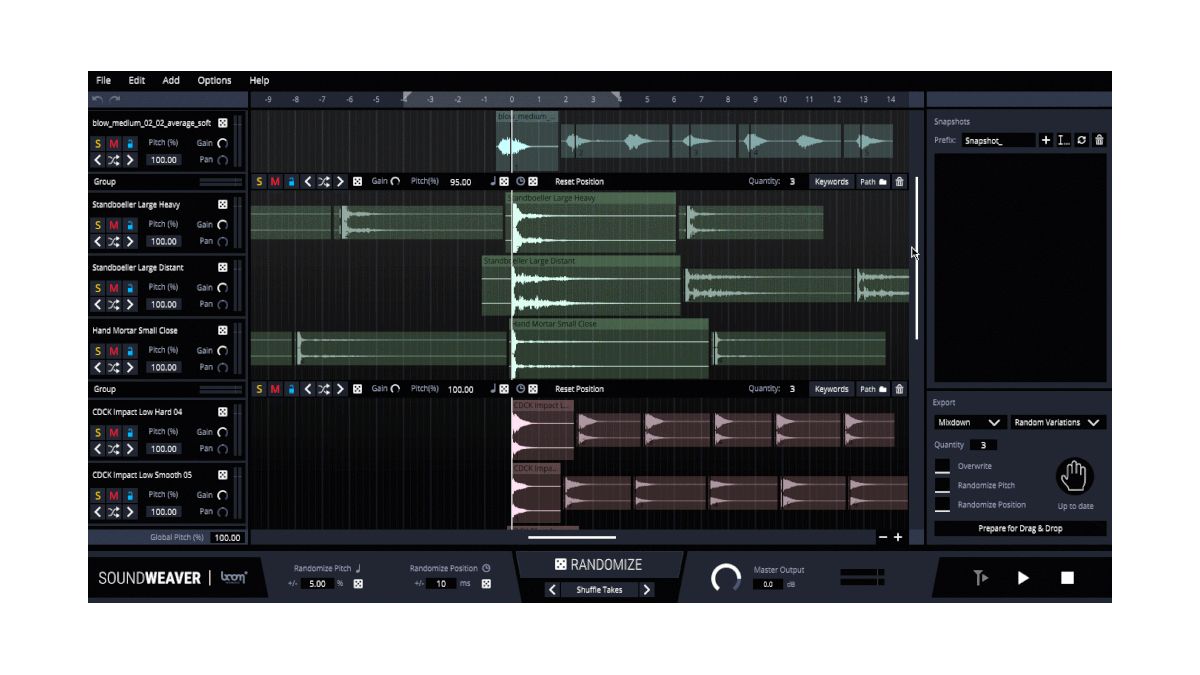Click the clock icon in the upper group toolbar
The image size is (1200, 675).
pos(520,181)
